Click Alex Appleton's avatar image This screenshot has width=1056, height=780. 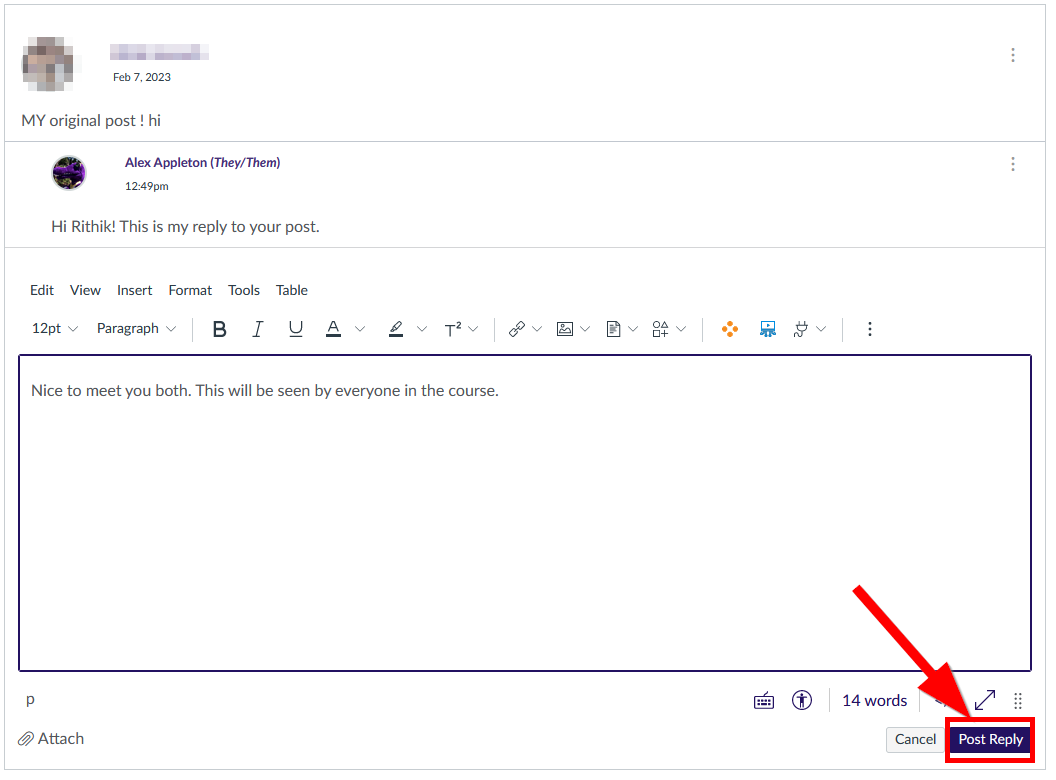(x=69, y=173)
